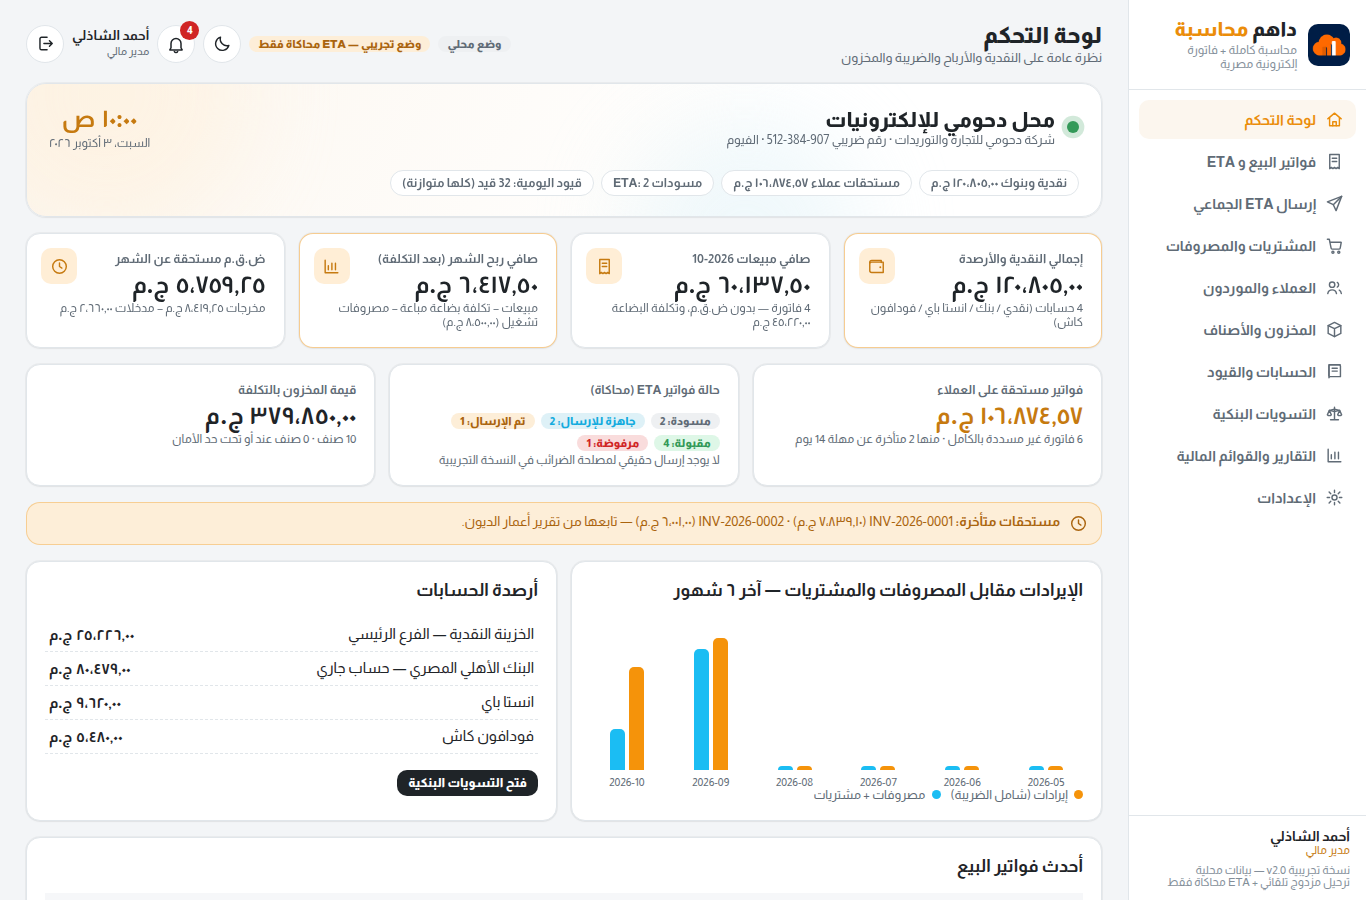
Task: Click the مسودة: 2 status badge
Action: pos(685,421)
